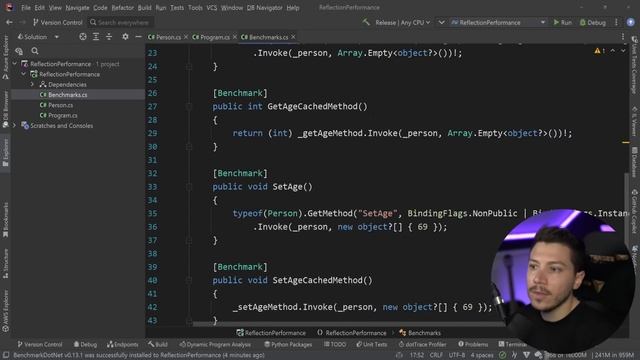Go to next highlighted problem arrow
This screenshot has height=360, width=640.
(623, 51)
